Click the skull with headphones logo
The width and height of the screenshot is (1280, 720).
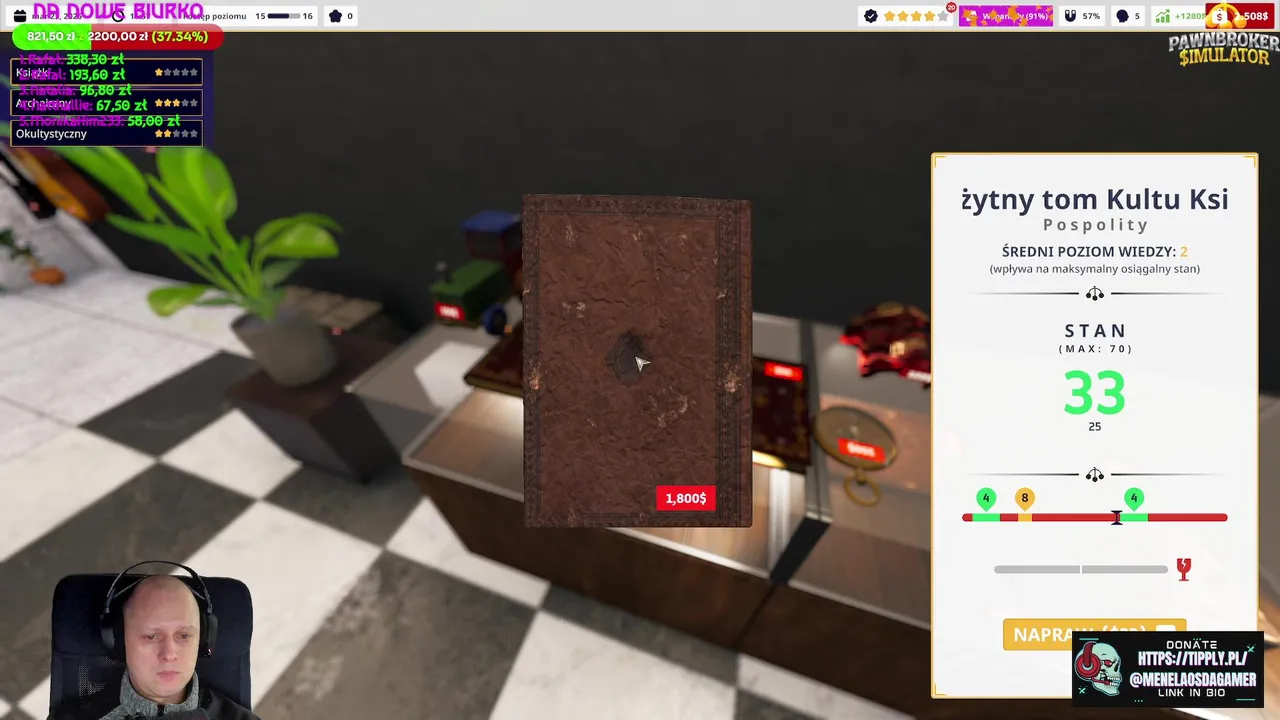click(x=1099, y=669)
